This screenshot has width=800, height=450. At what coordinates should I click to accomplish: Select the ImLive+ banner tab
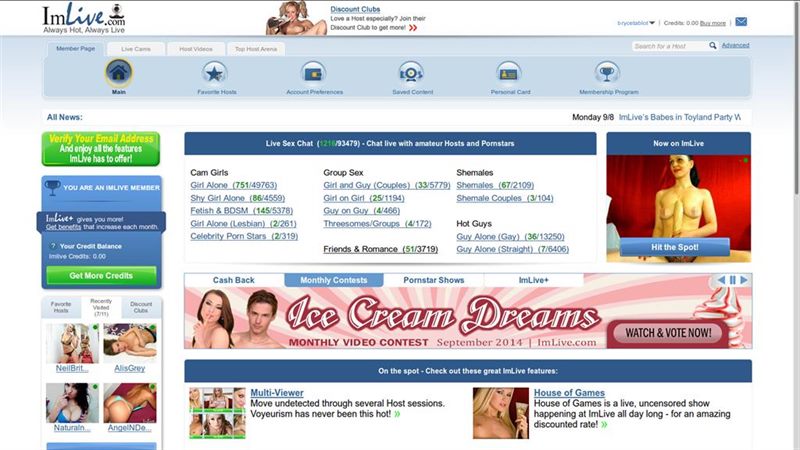point(533,280)
